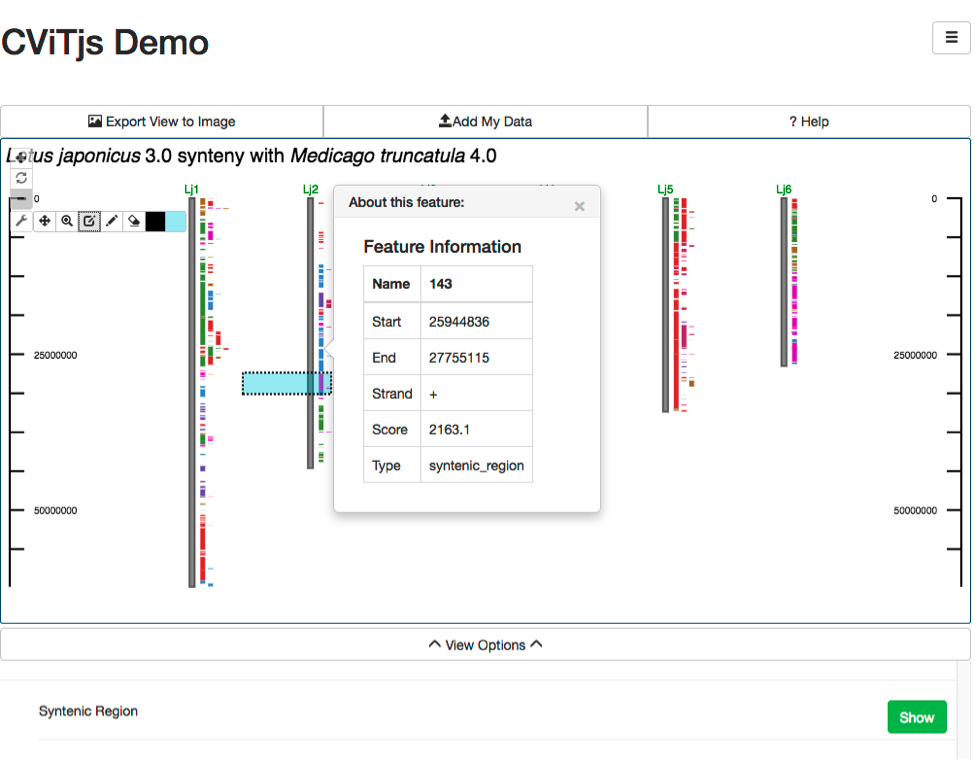The width and height of the screenshot is (975, 763).
Task: Click the zoom out minus button
Action: tap(21, 198)
